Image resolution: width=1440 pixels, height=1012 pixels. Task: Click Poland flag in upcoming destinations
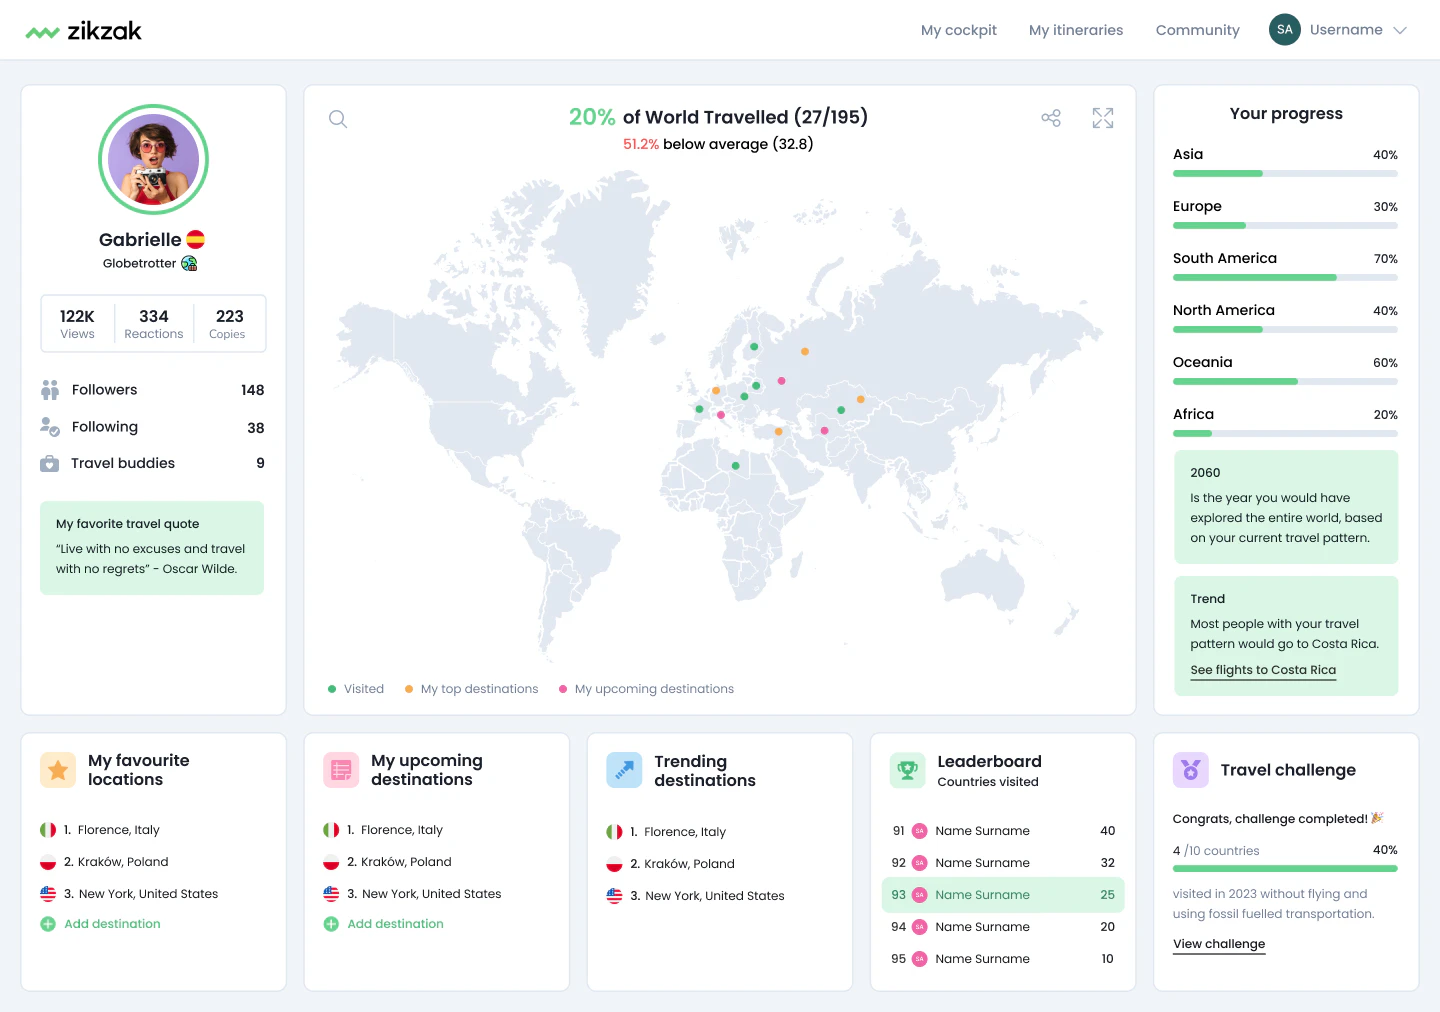pyautogui.click(x=331, y=862)
